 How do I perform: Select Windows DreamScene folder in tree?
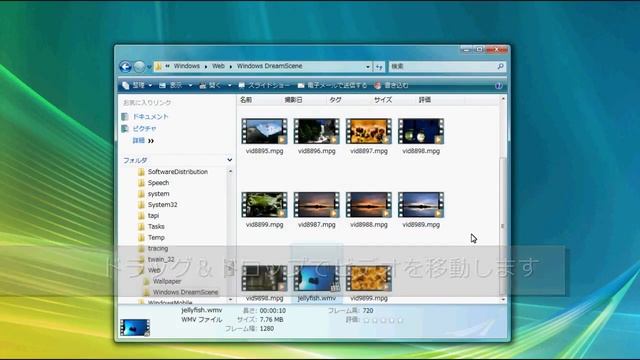(x=185, y=292)
